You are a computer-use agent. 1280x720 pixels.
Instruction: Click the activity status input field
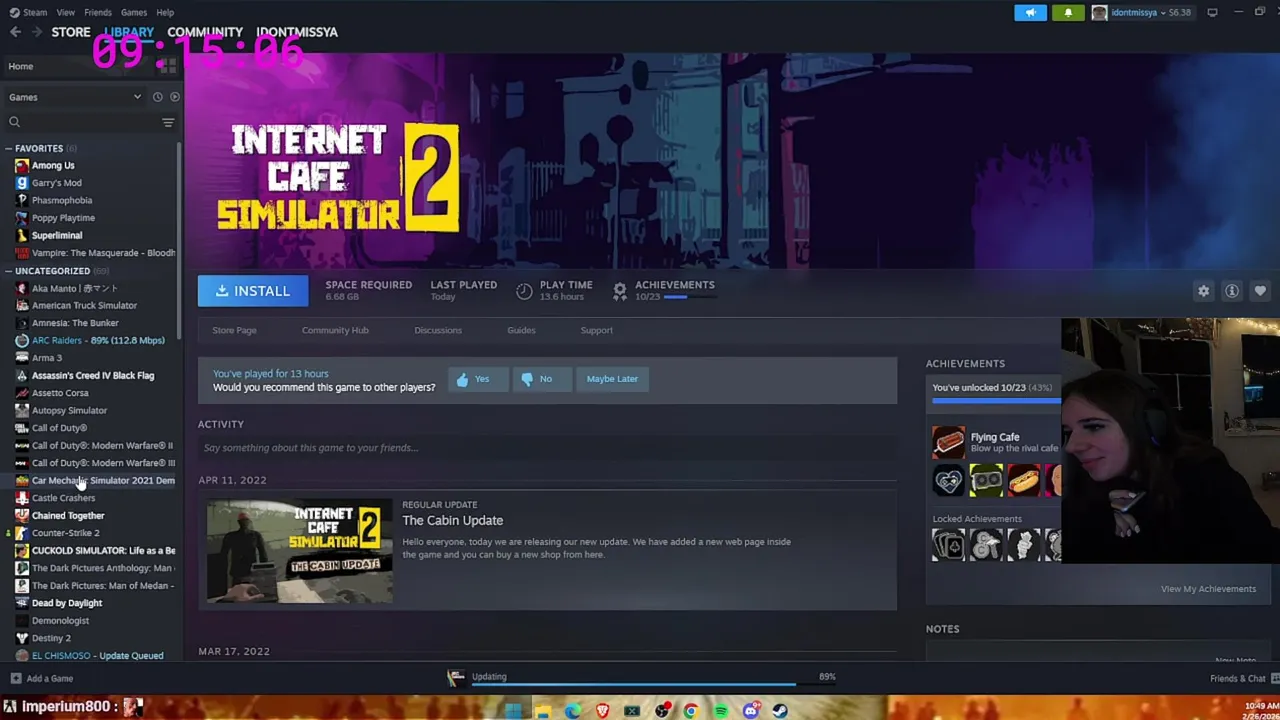pyautogui.click(x=547, y=448)
